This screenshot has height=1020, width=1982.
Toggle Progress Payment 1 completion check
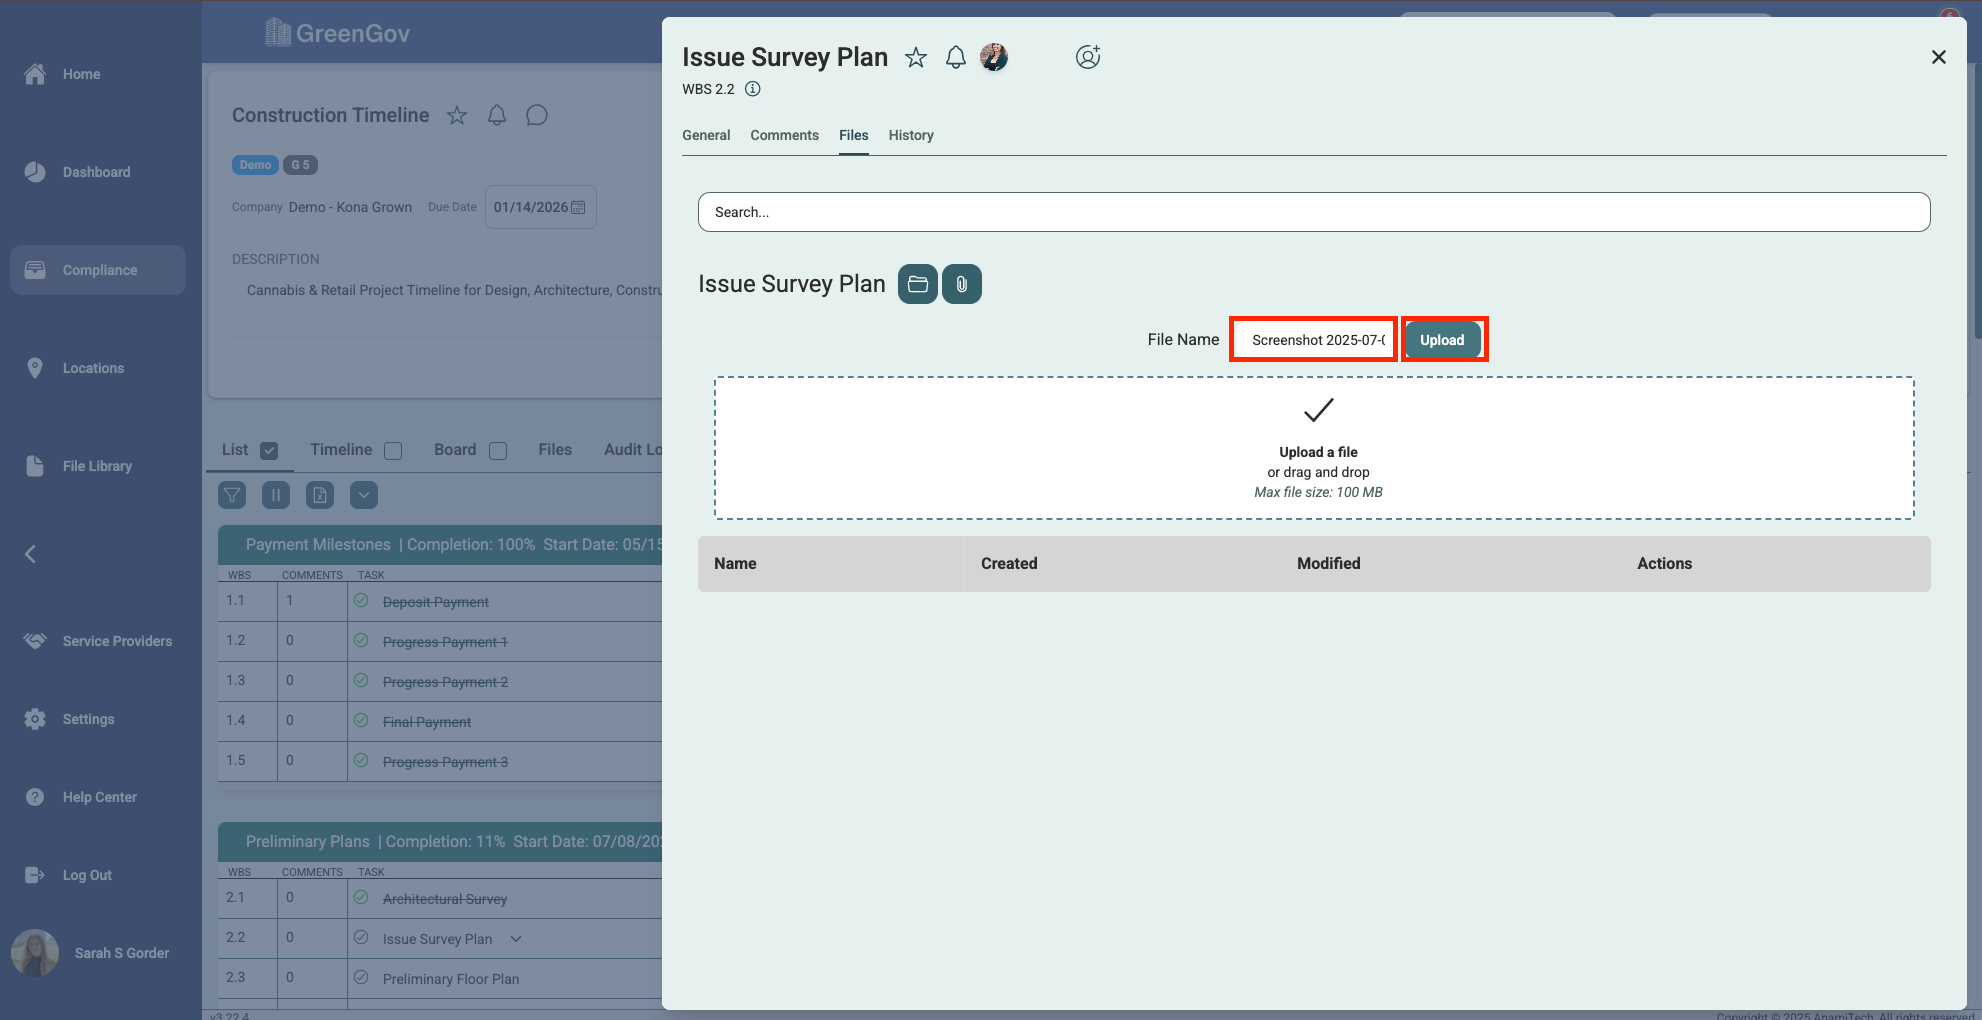tap(361, 641)
